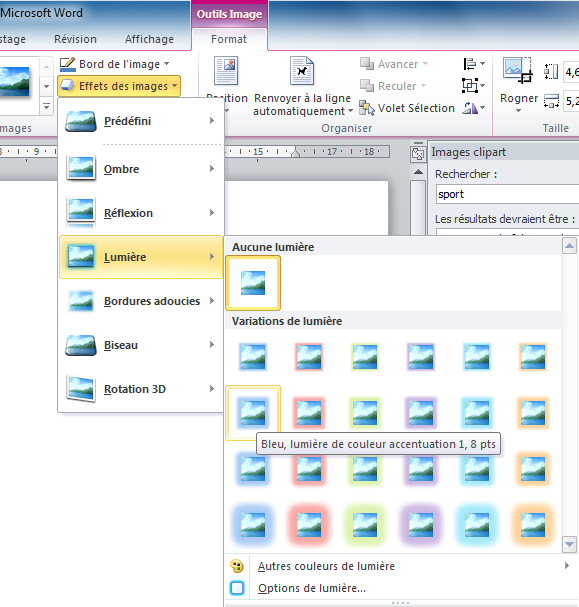Viewport: 579px width, 607px height.
Task: Apply green glow accent 3, 18 pts
Action: [365, 525]
